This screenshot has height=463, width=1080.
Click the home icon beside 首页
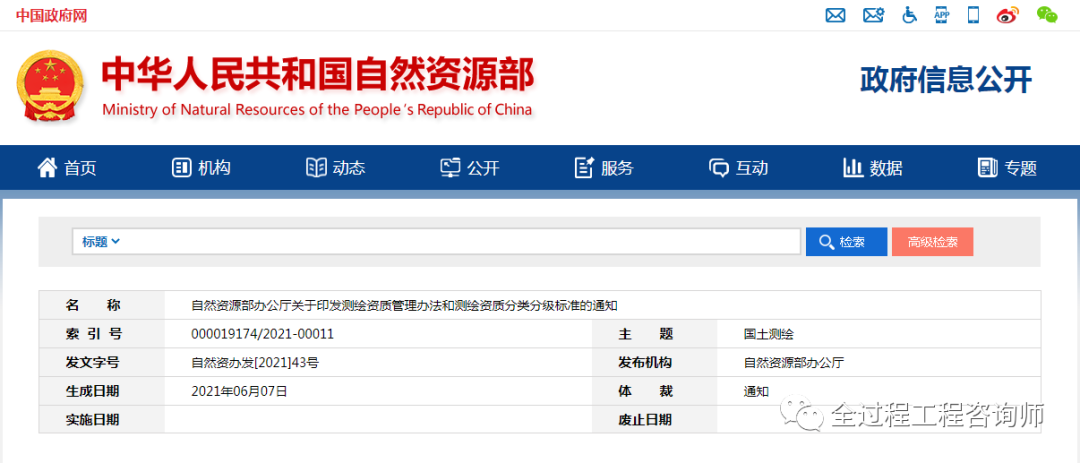tap(47, 167)
